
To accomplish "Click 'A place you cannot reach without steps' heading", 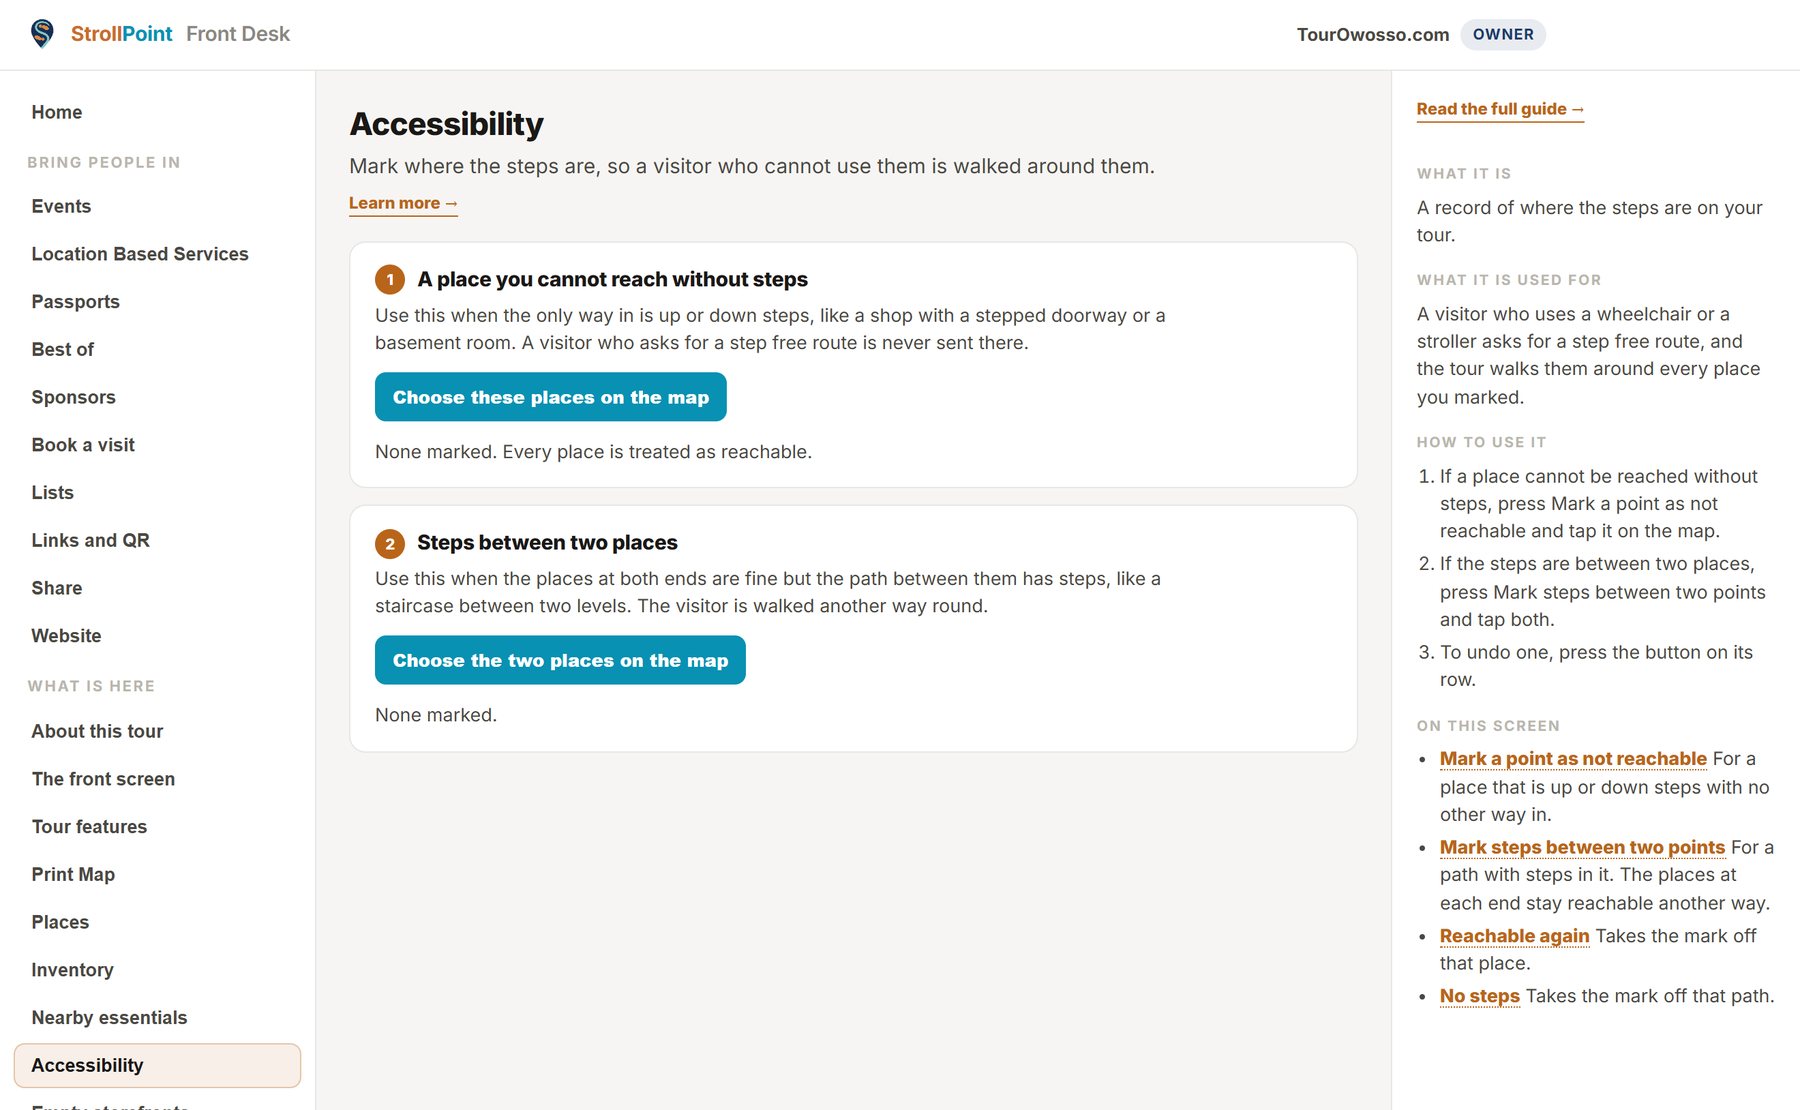I will click(612, 279).
